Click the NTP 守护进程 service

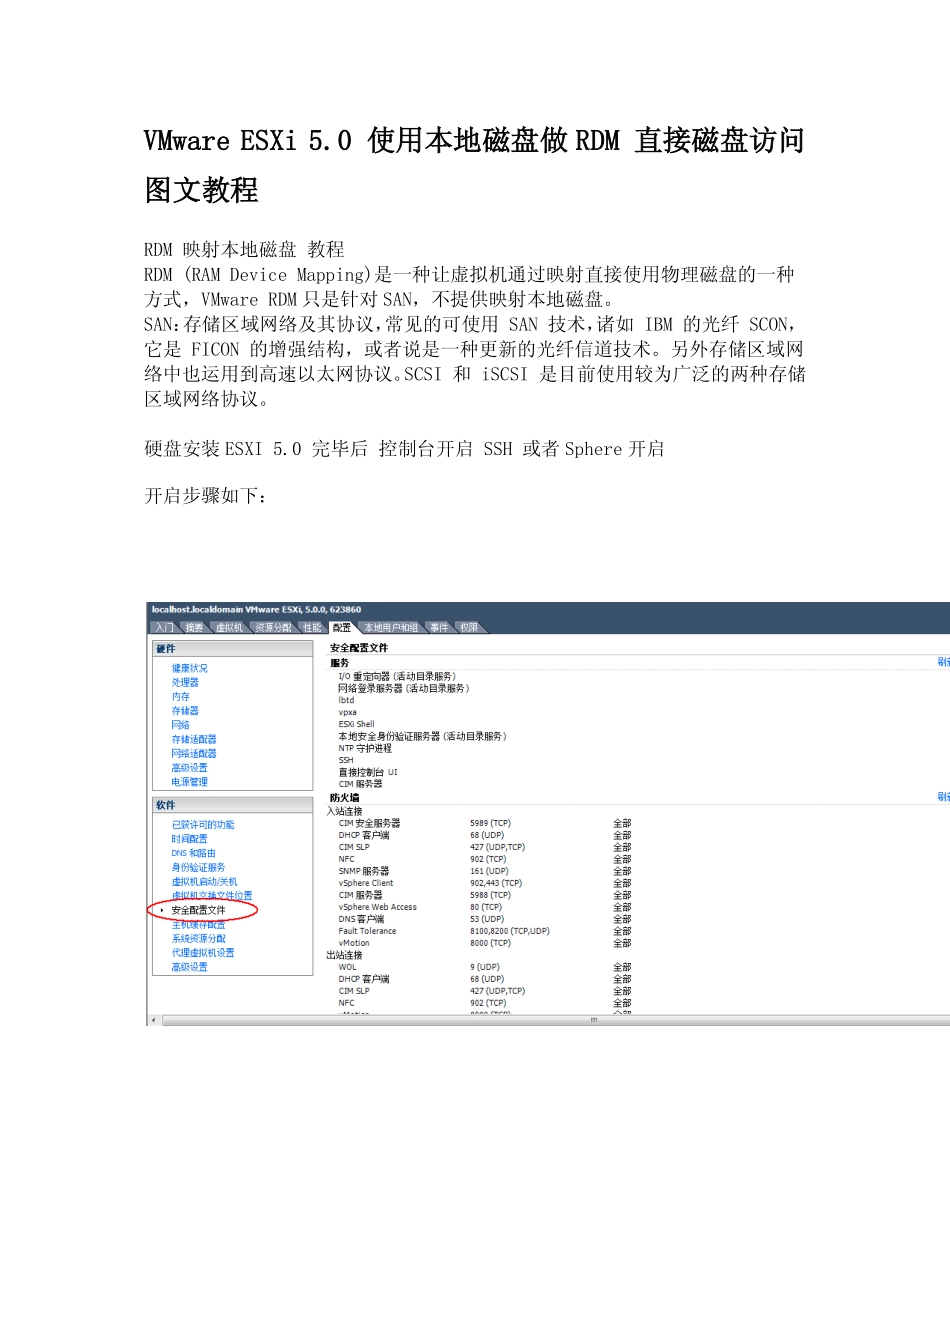click(x=365, y=748)
